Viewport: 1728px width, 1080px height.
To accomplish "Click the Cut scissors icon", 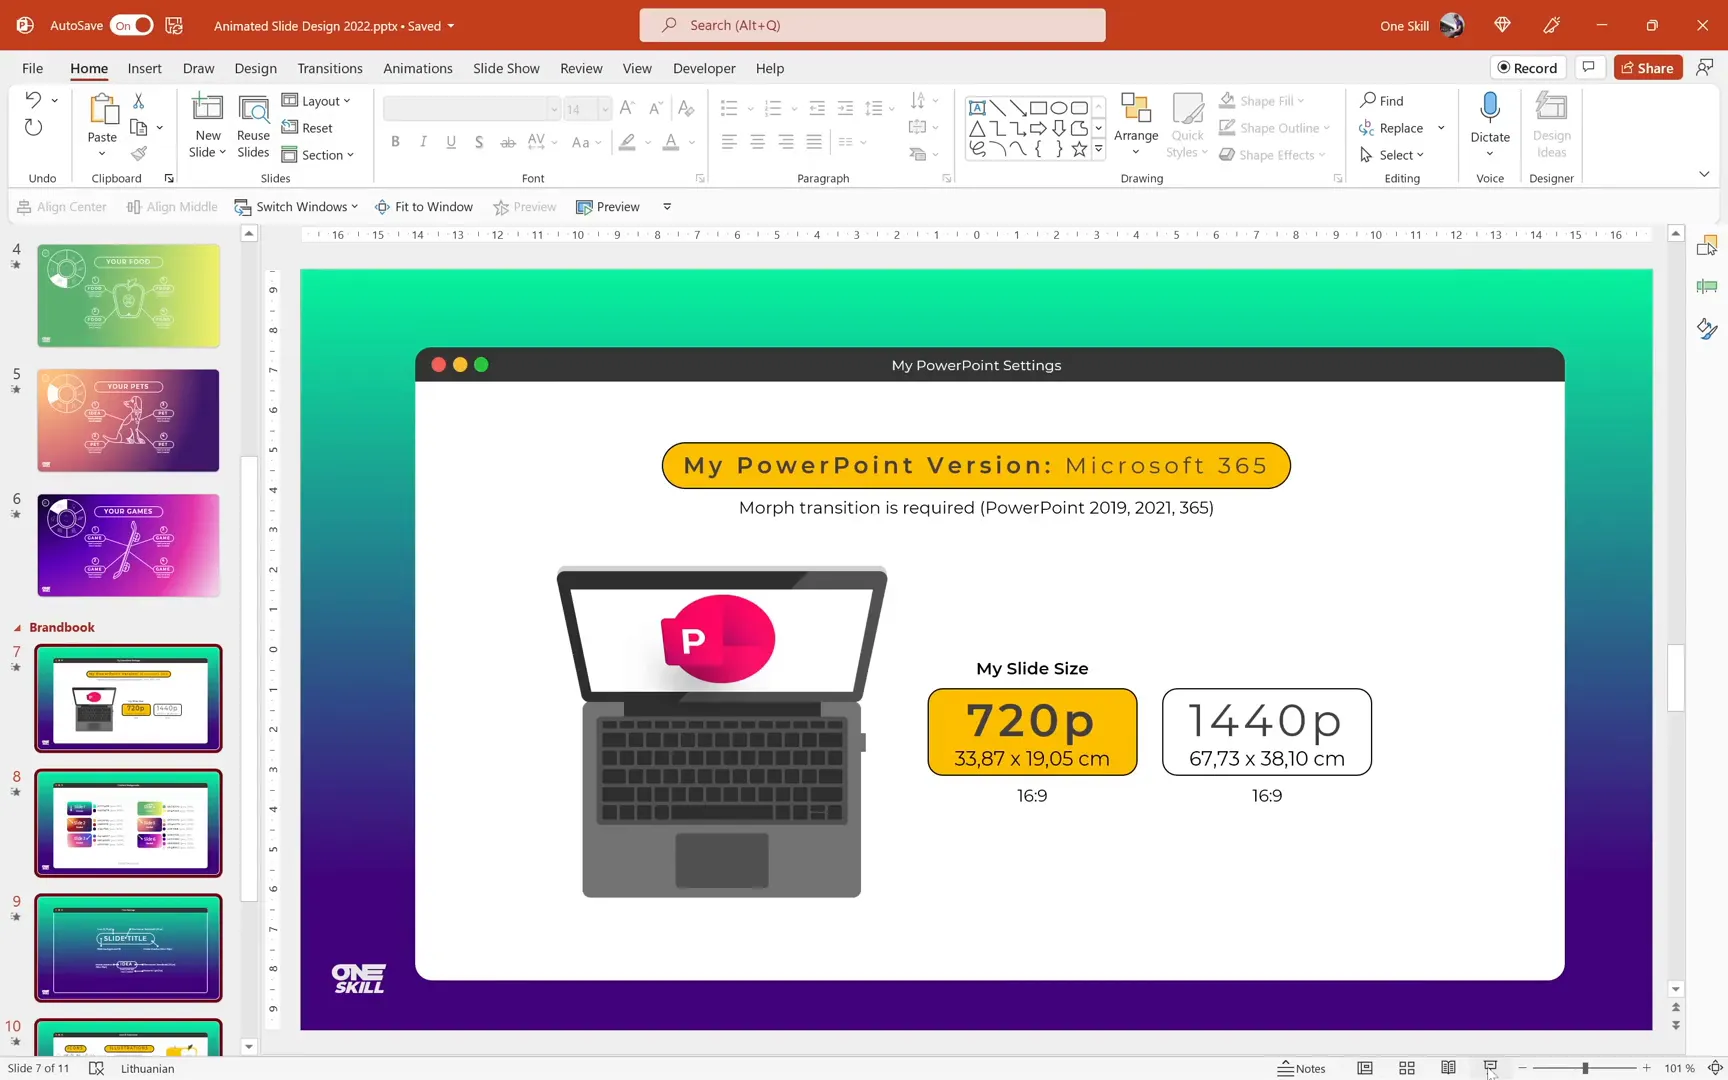I will [x=139, y=101].
